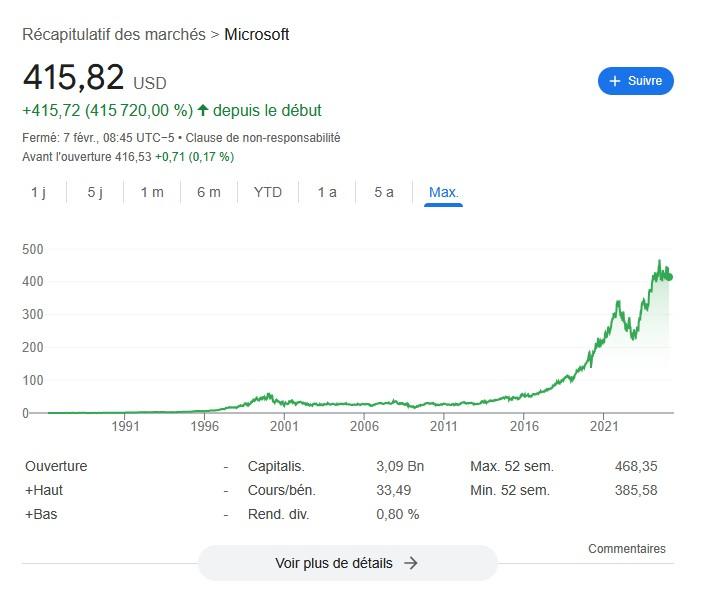
Task: Open the 5 a chart range
Action: click(384, 192)
